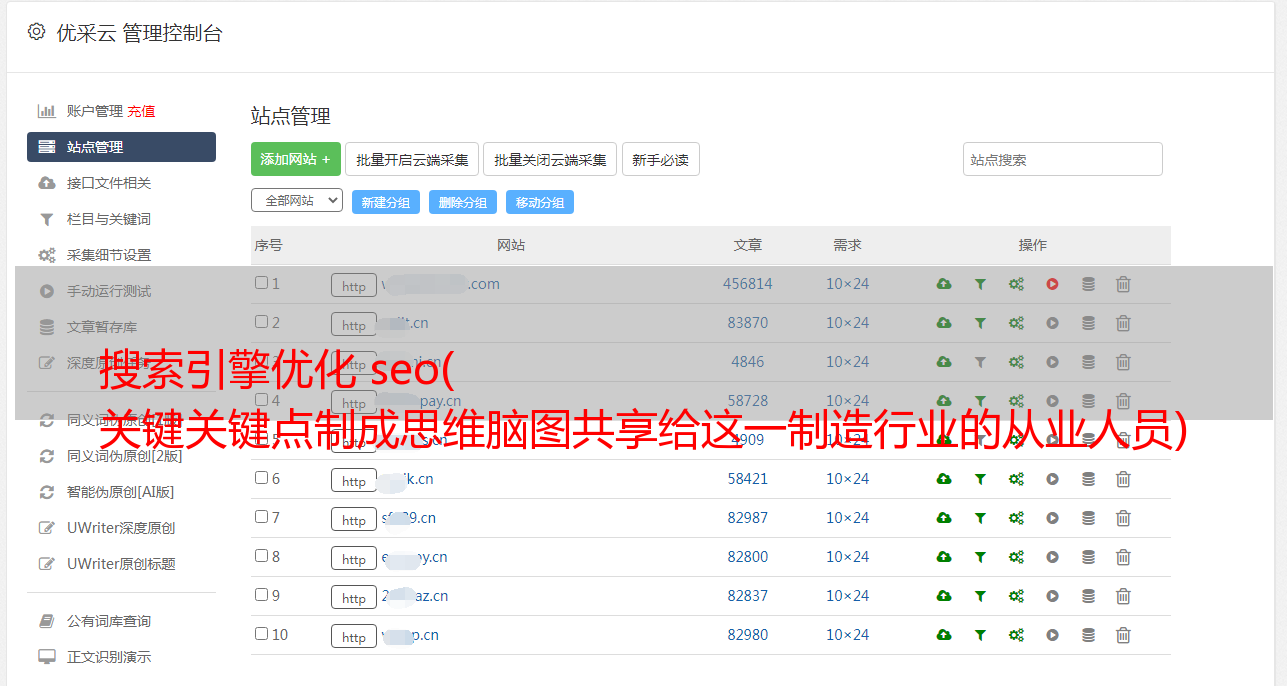The image size is (1287, 686).
Task: Click the cloud upload icon in row 7
Action: click(x=944, y=518)
